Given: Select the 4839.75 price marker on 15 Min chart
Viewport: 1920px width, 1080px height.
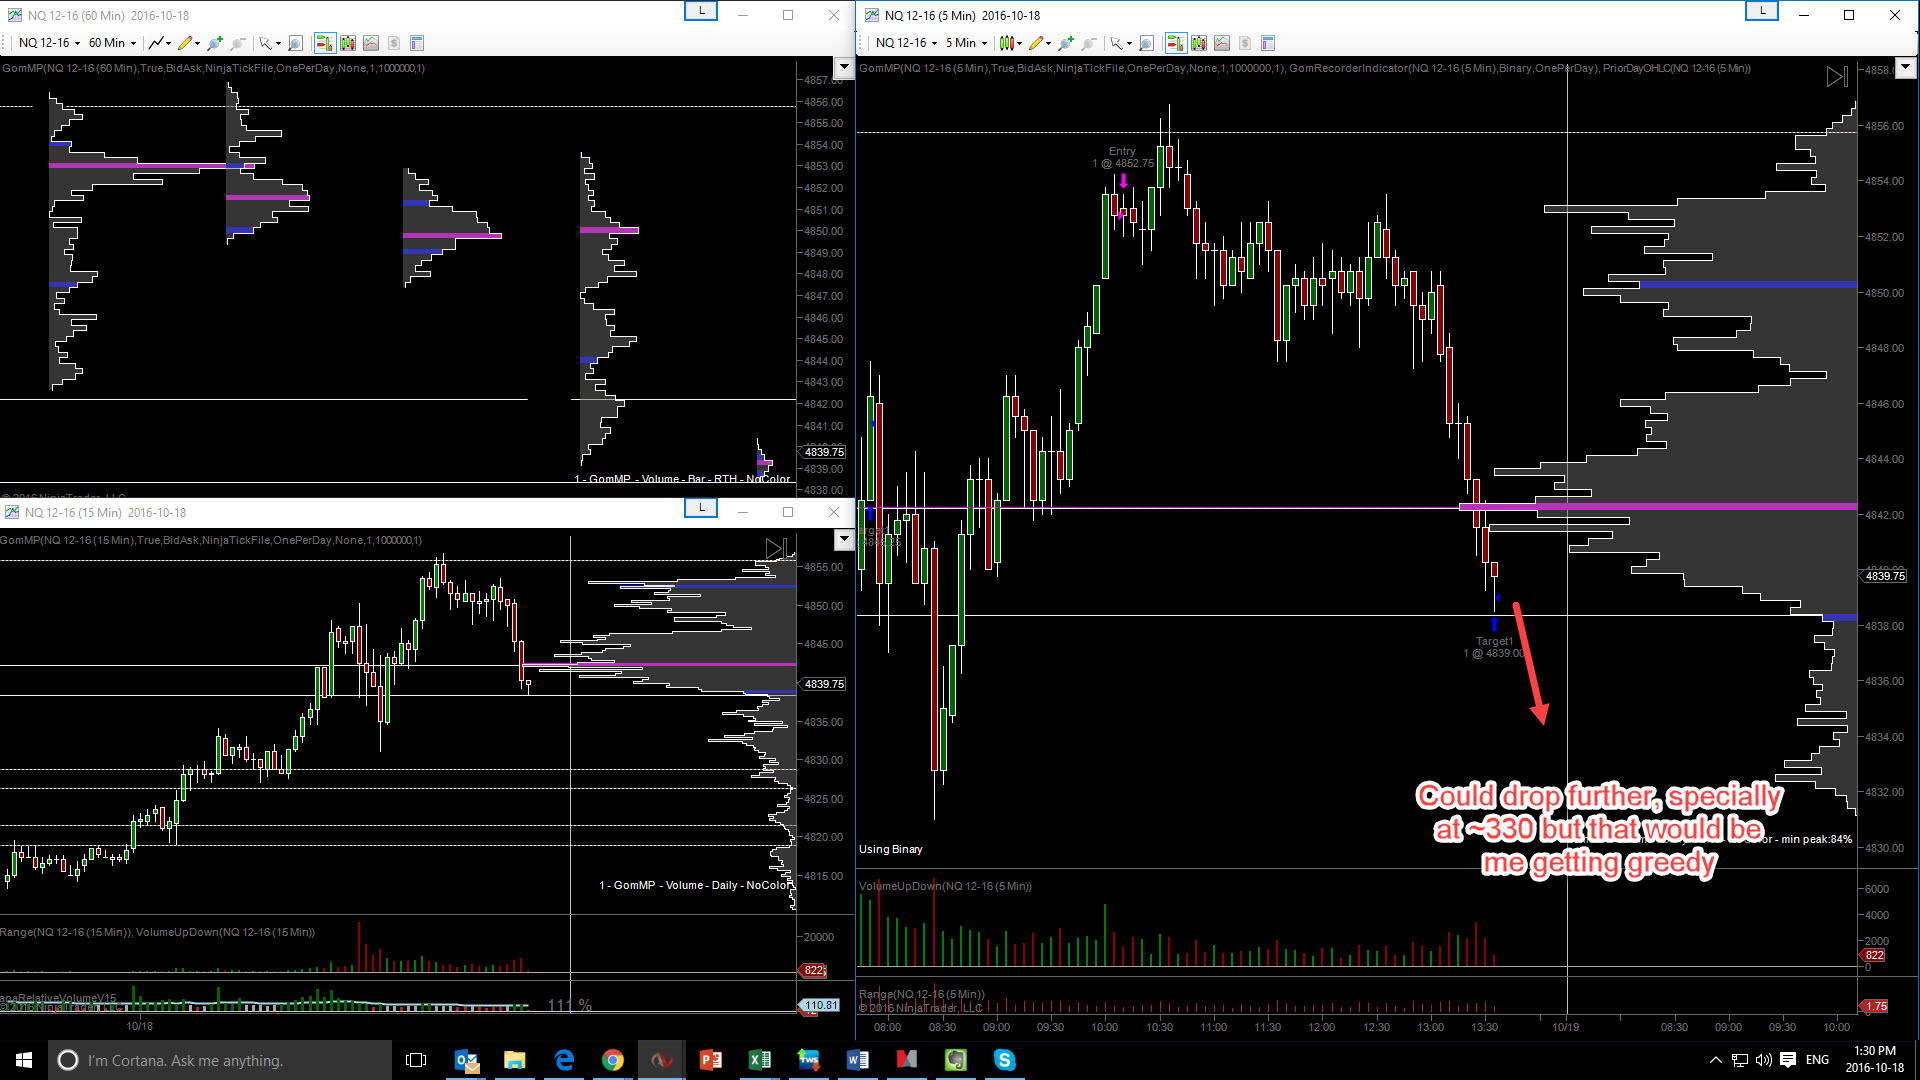Looking at the screenshot, I should pyautogui.click(x=824, y=684).
